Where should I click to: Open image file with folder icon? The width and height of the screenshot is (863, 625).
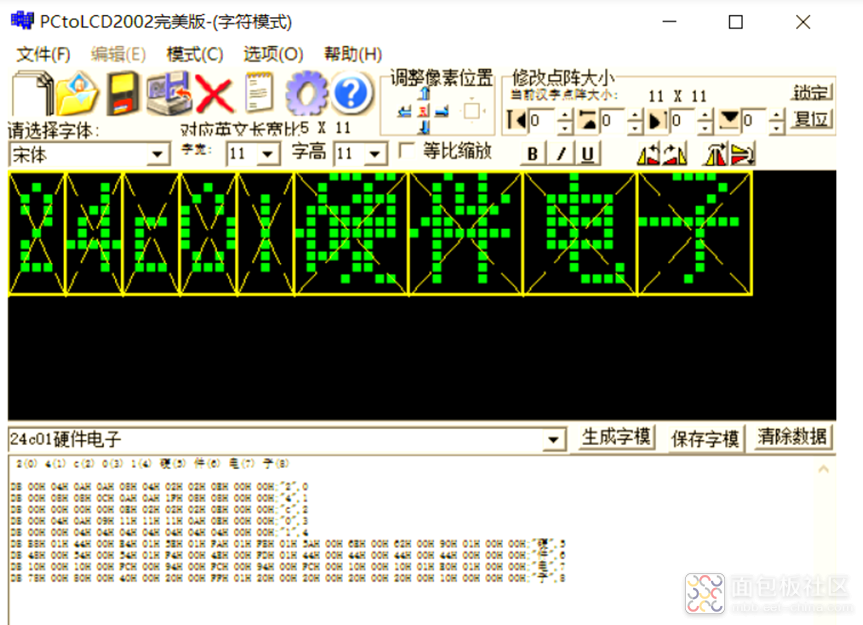(77, 94)
